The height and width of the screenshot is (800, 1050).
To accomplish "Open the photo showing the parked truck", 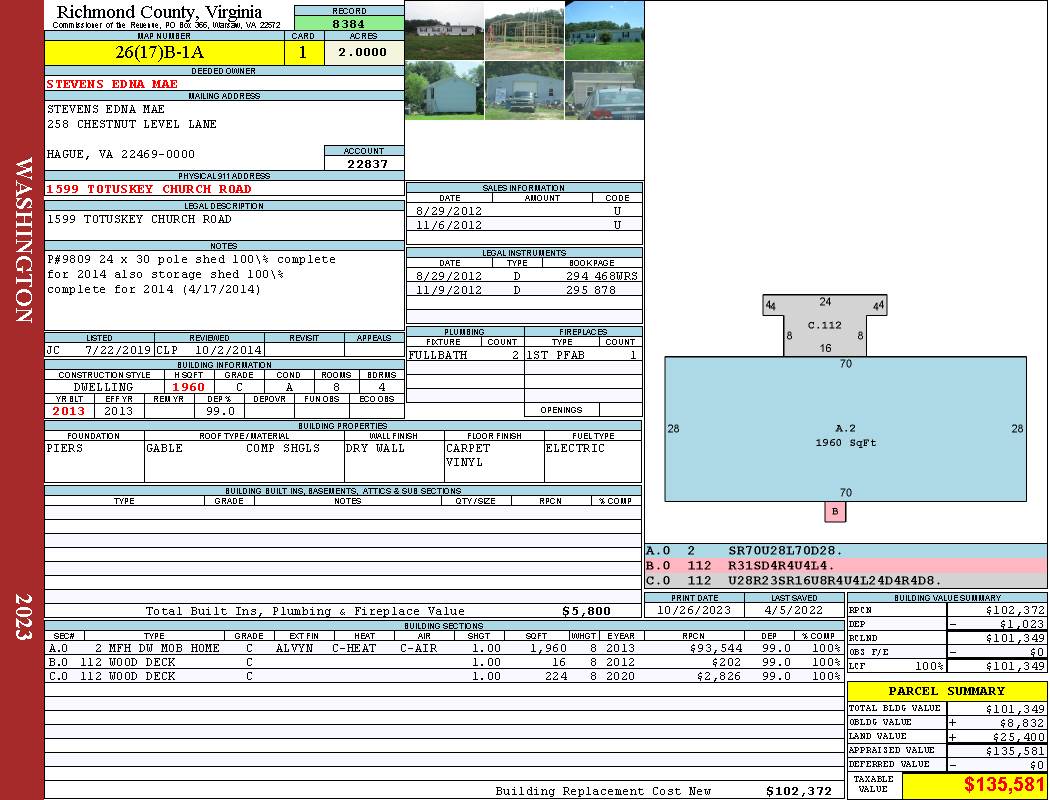I will 524,91.
